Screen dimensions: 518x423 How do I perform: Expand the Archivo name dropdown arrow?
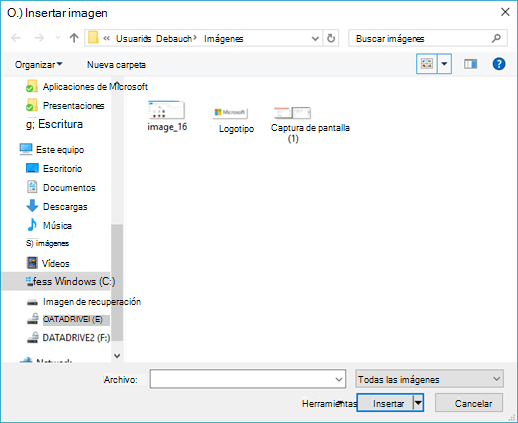tap(339, 379)
